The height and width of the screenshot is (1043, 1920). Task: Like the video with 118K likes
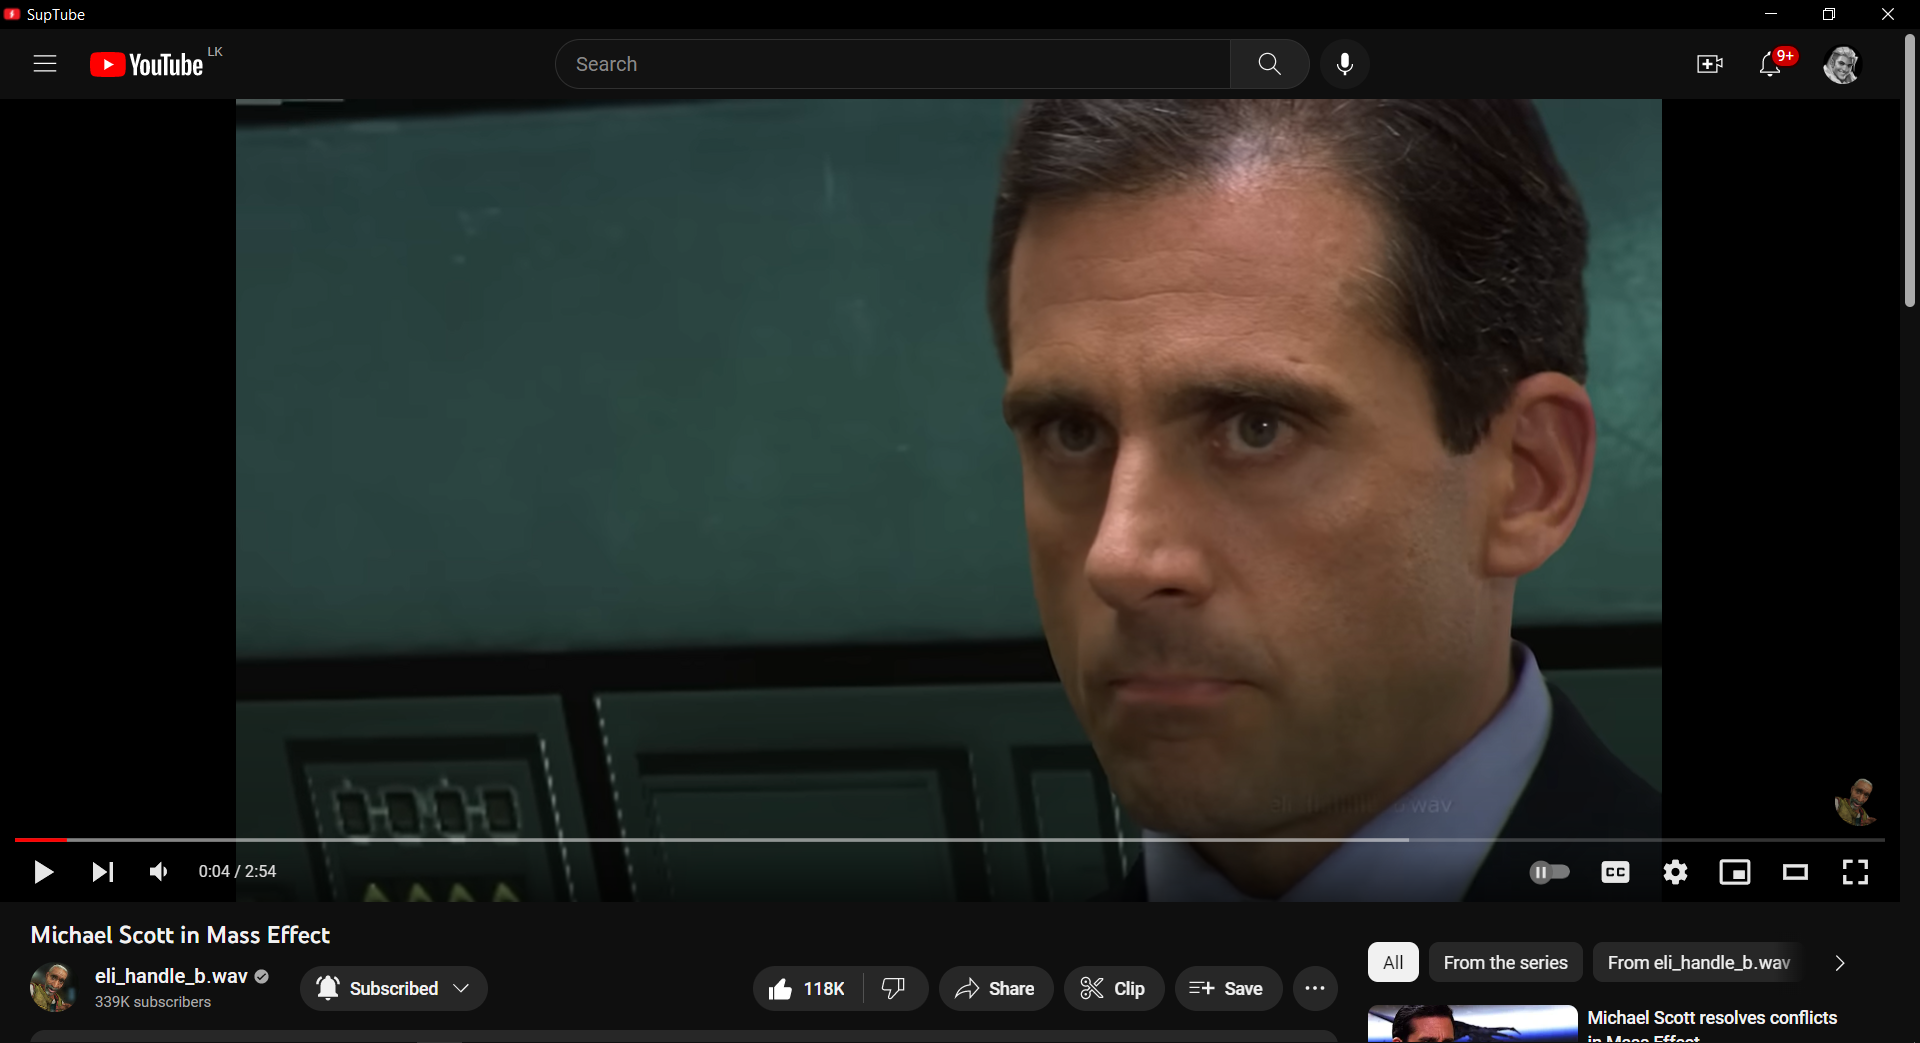click(808, 989)
